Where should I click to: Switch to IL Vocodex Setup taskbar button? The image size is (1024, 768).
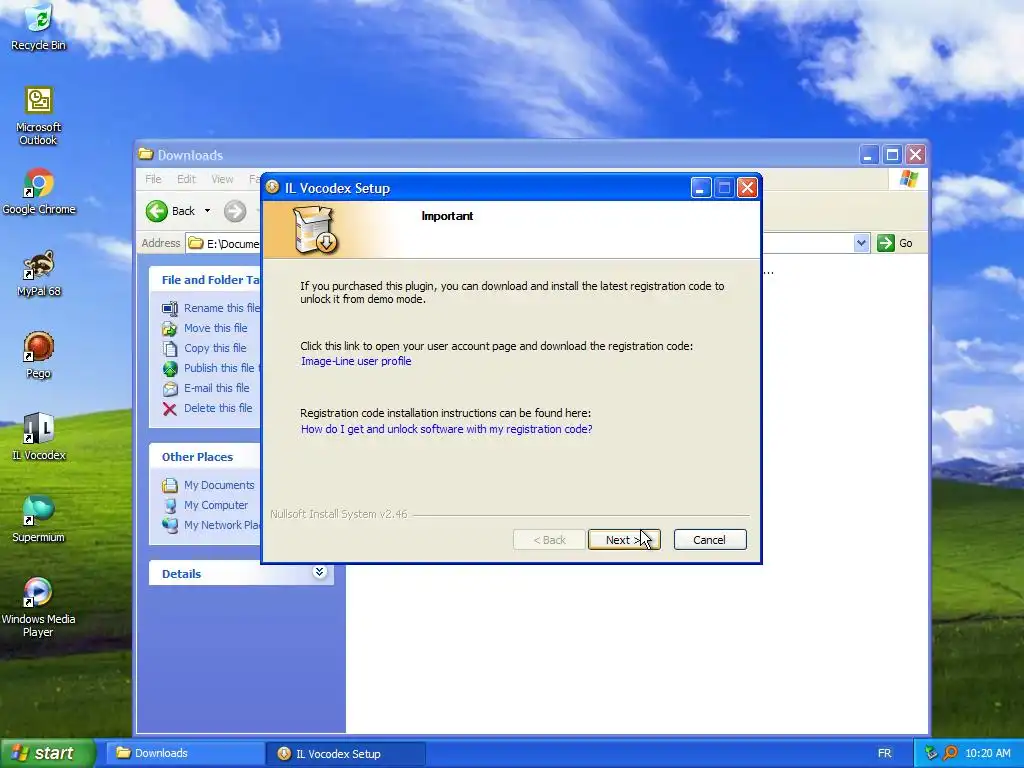[346, 754]
